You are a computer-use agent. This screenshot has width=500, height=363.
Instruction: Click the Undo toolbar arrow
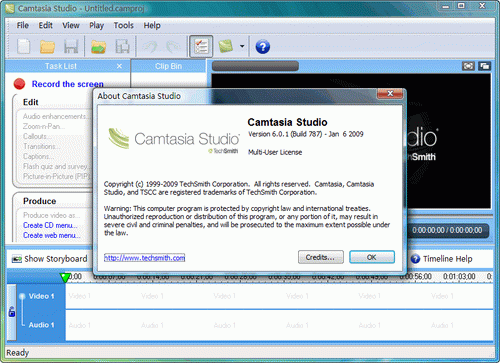pos(150,47)
